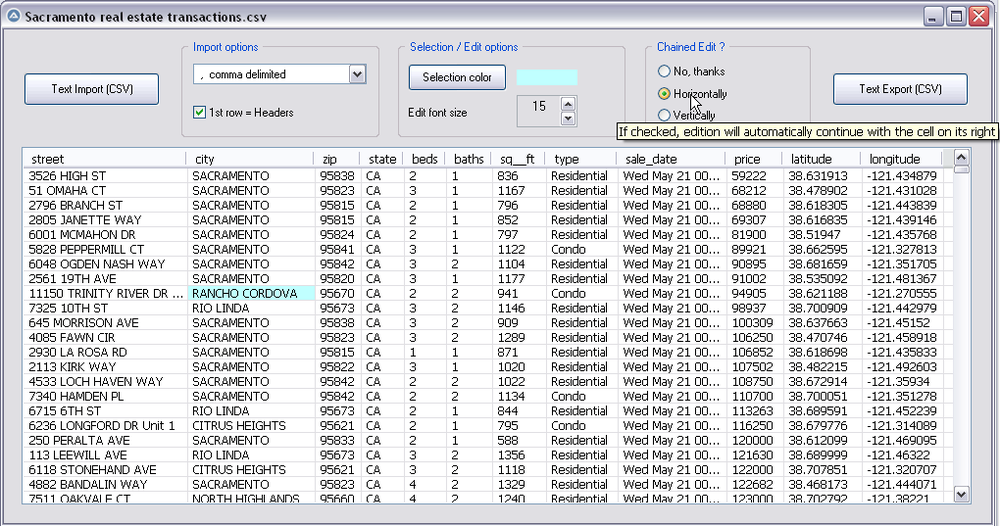
Task: Select 'Horizontally' chained edit radio button
Action: (x=664, y=94)
